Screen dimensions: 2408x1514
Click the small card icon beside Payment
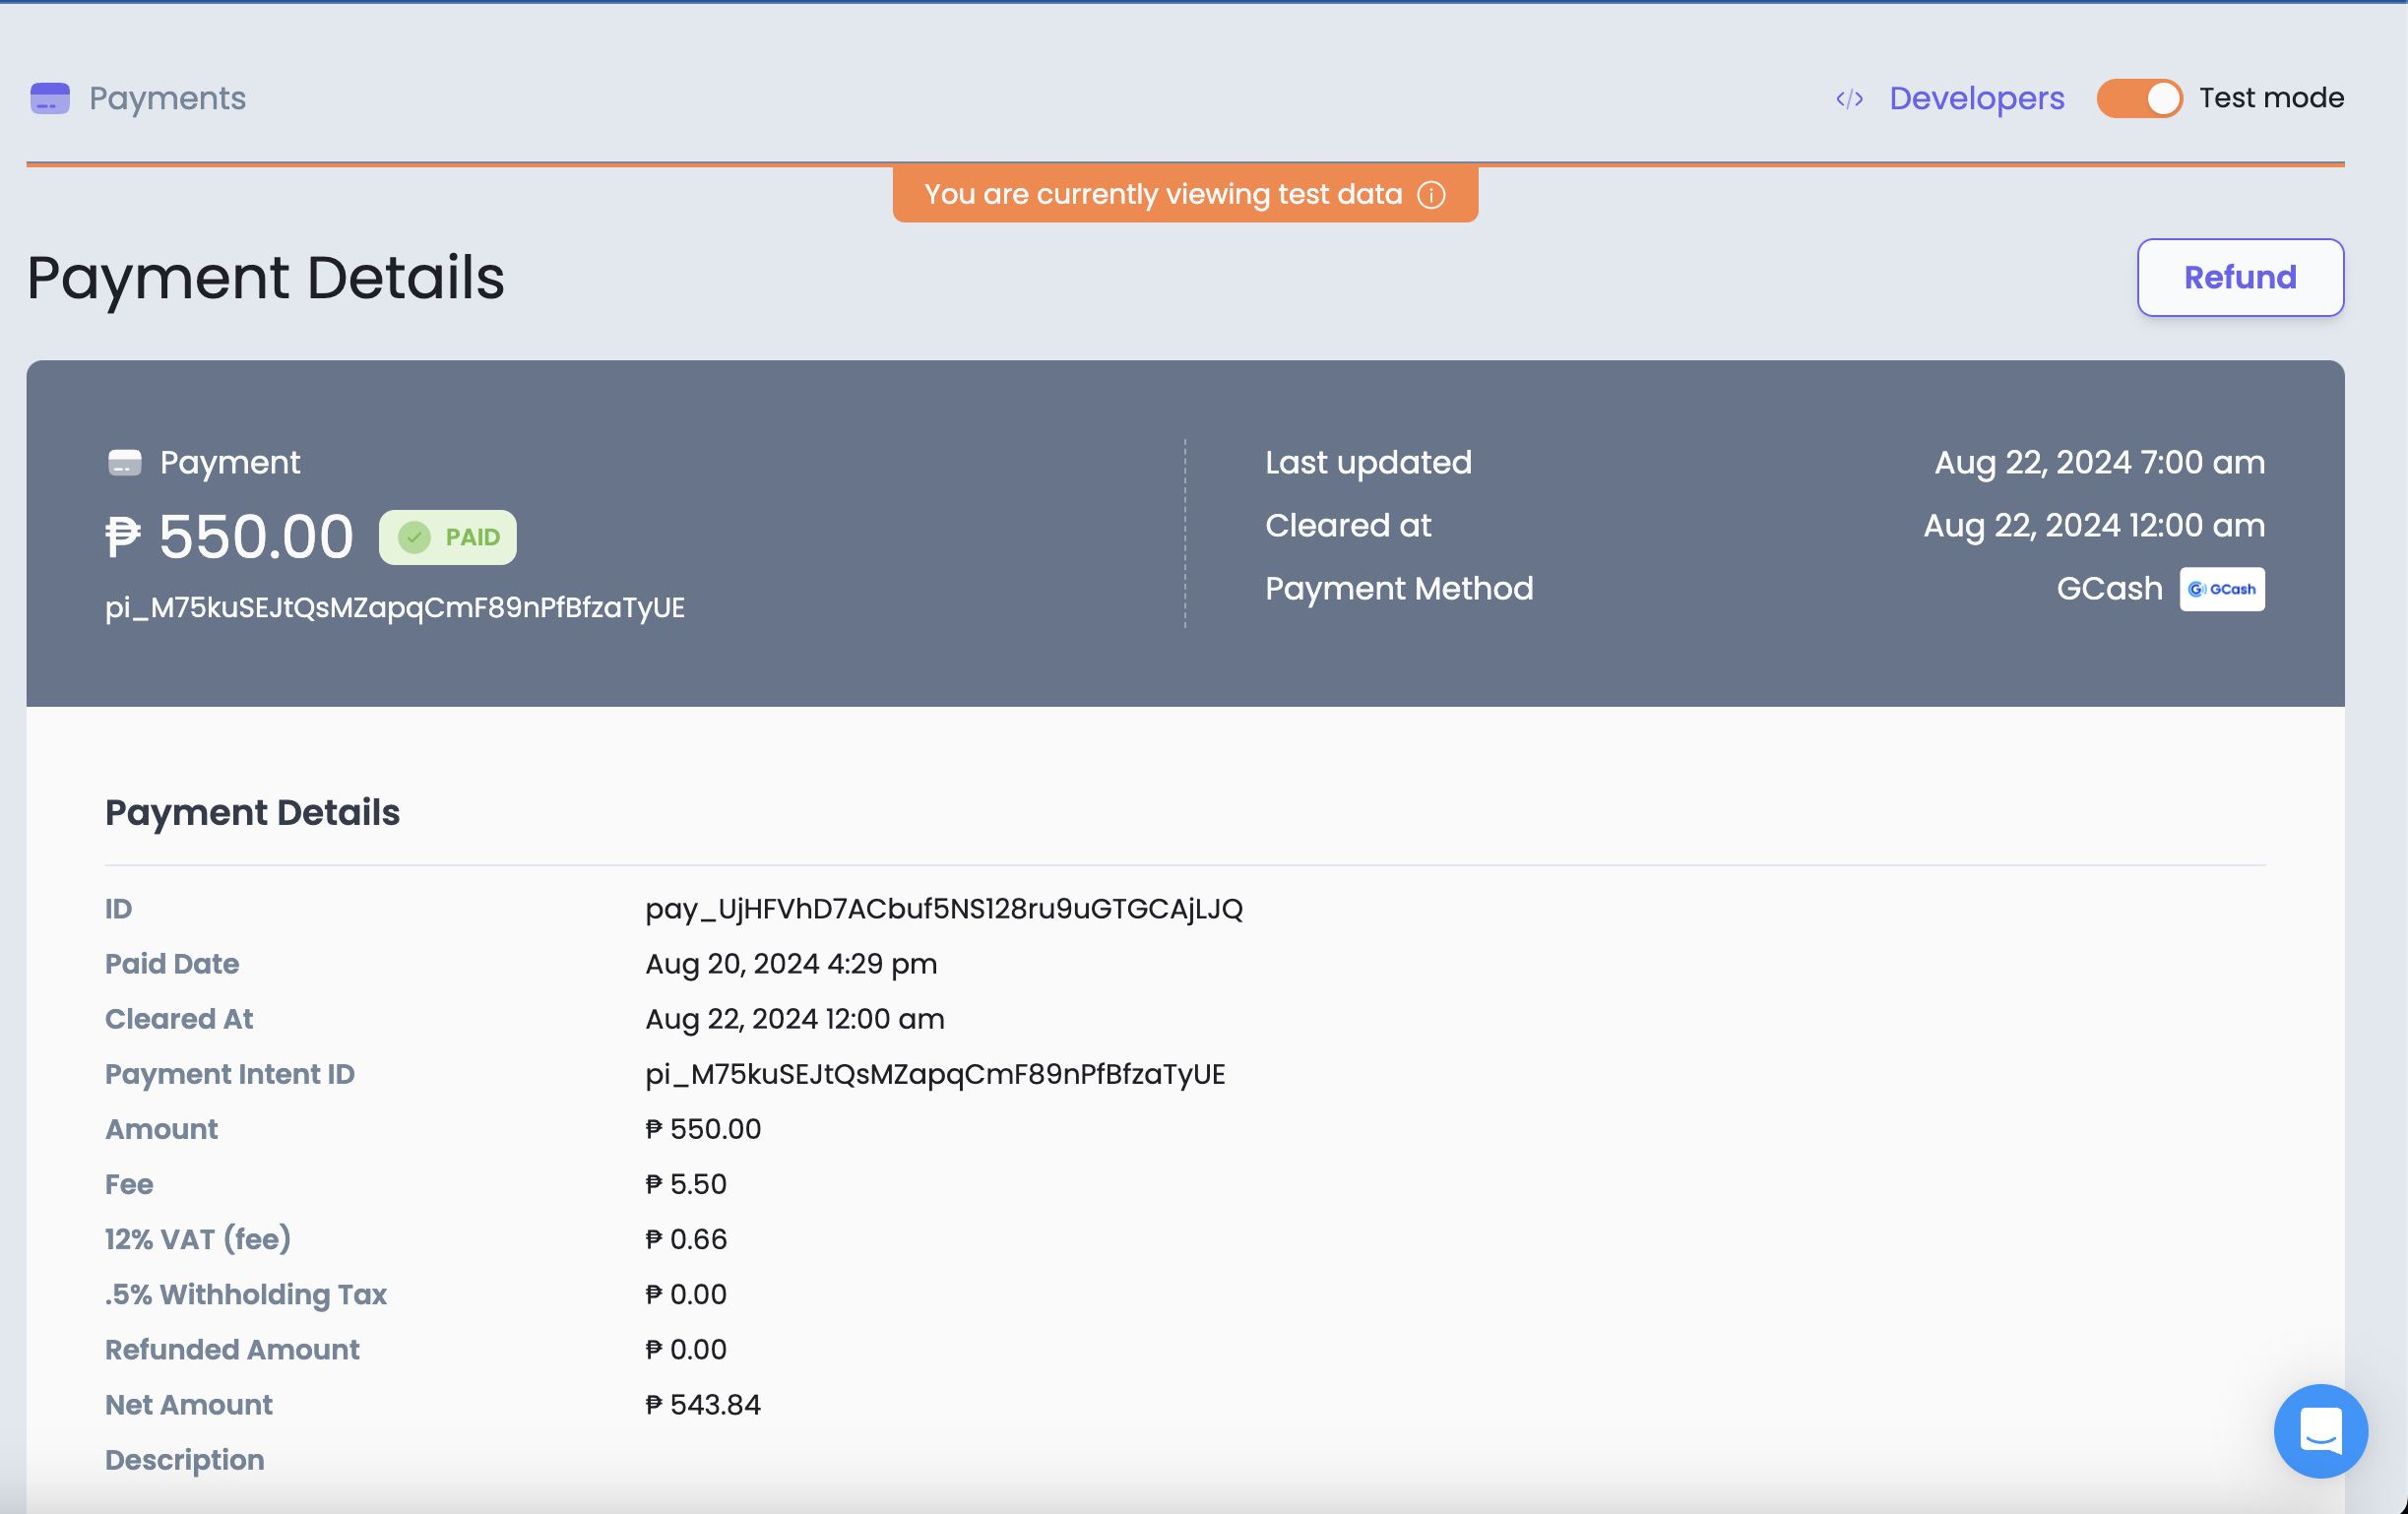[124, 463]
